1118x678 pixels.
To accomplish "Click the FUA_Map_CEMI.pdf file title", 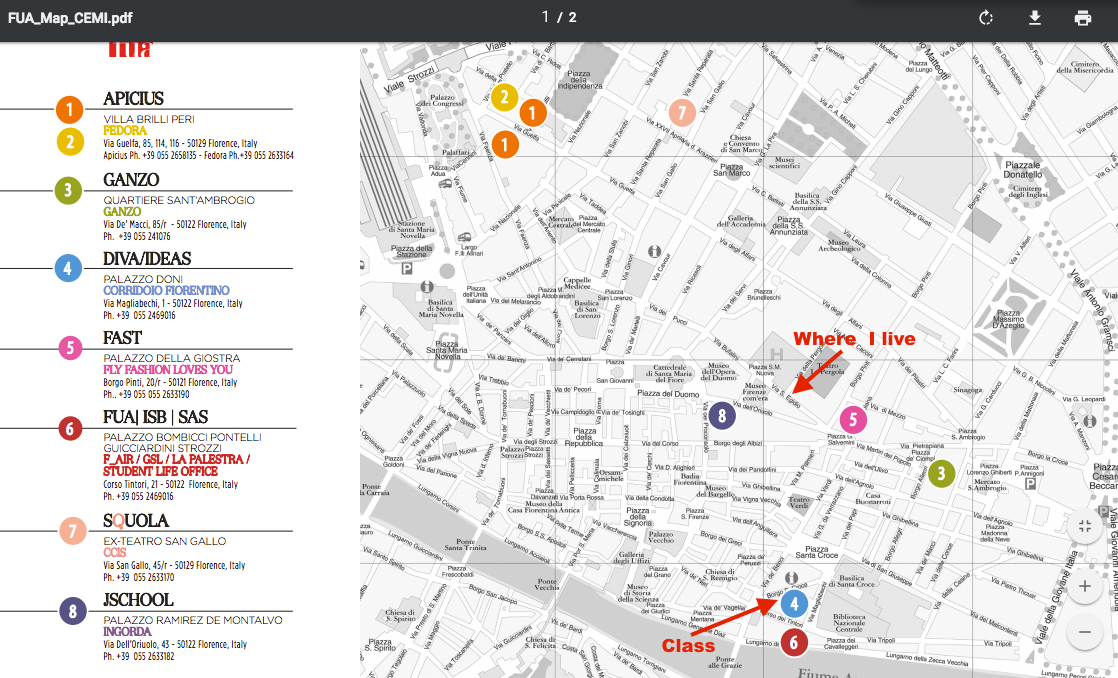I will (70, 18).
